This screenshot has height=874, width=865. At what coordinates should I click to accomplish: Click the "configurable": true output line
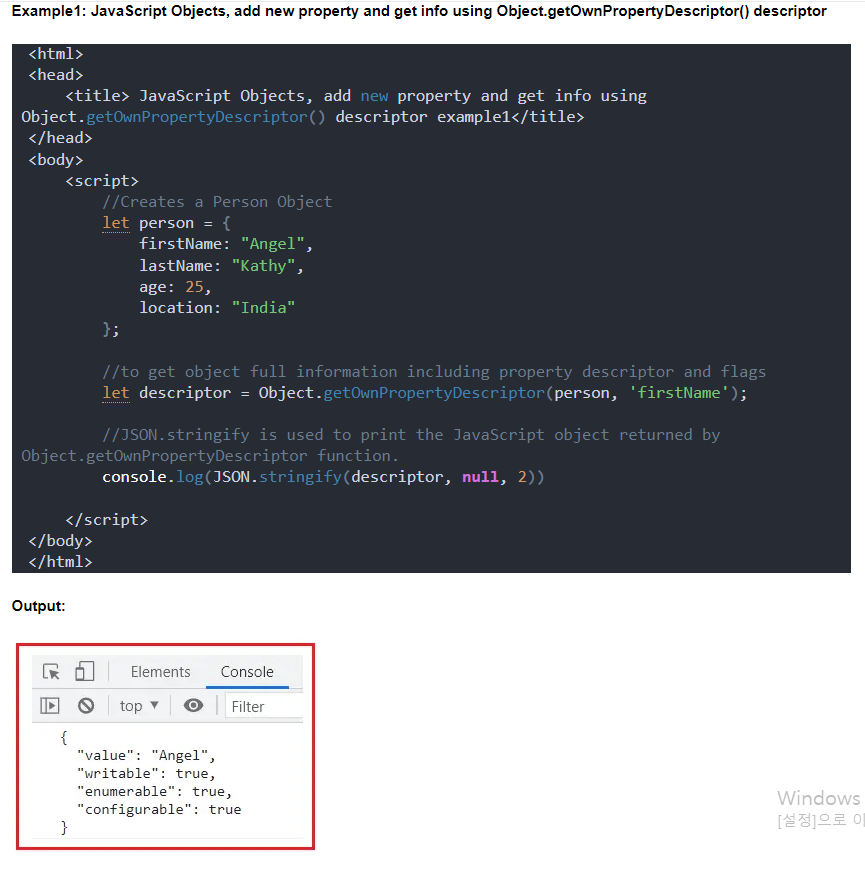tap(159, 809)
